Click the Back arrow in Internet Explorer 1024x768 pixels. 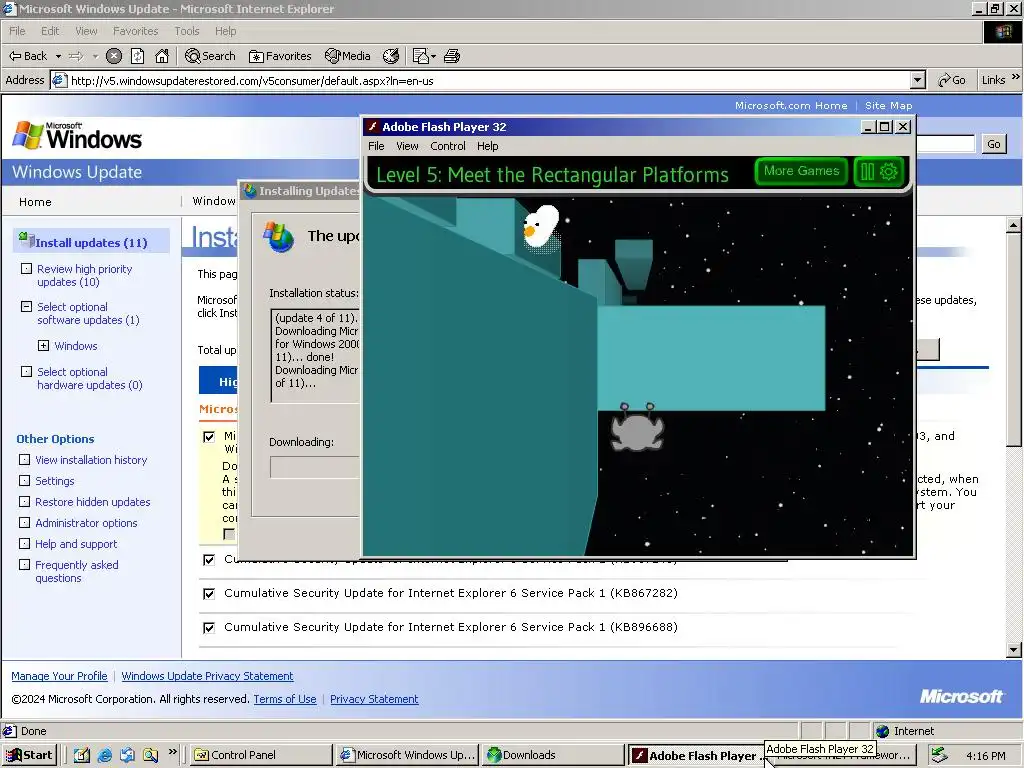pos(27,56)
